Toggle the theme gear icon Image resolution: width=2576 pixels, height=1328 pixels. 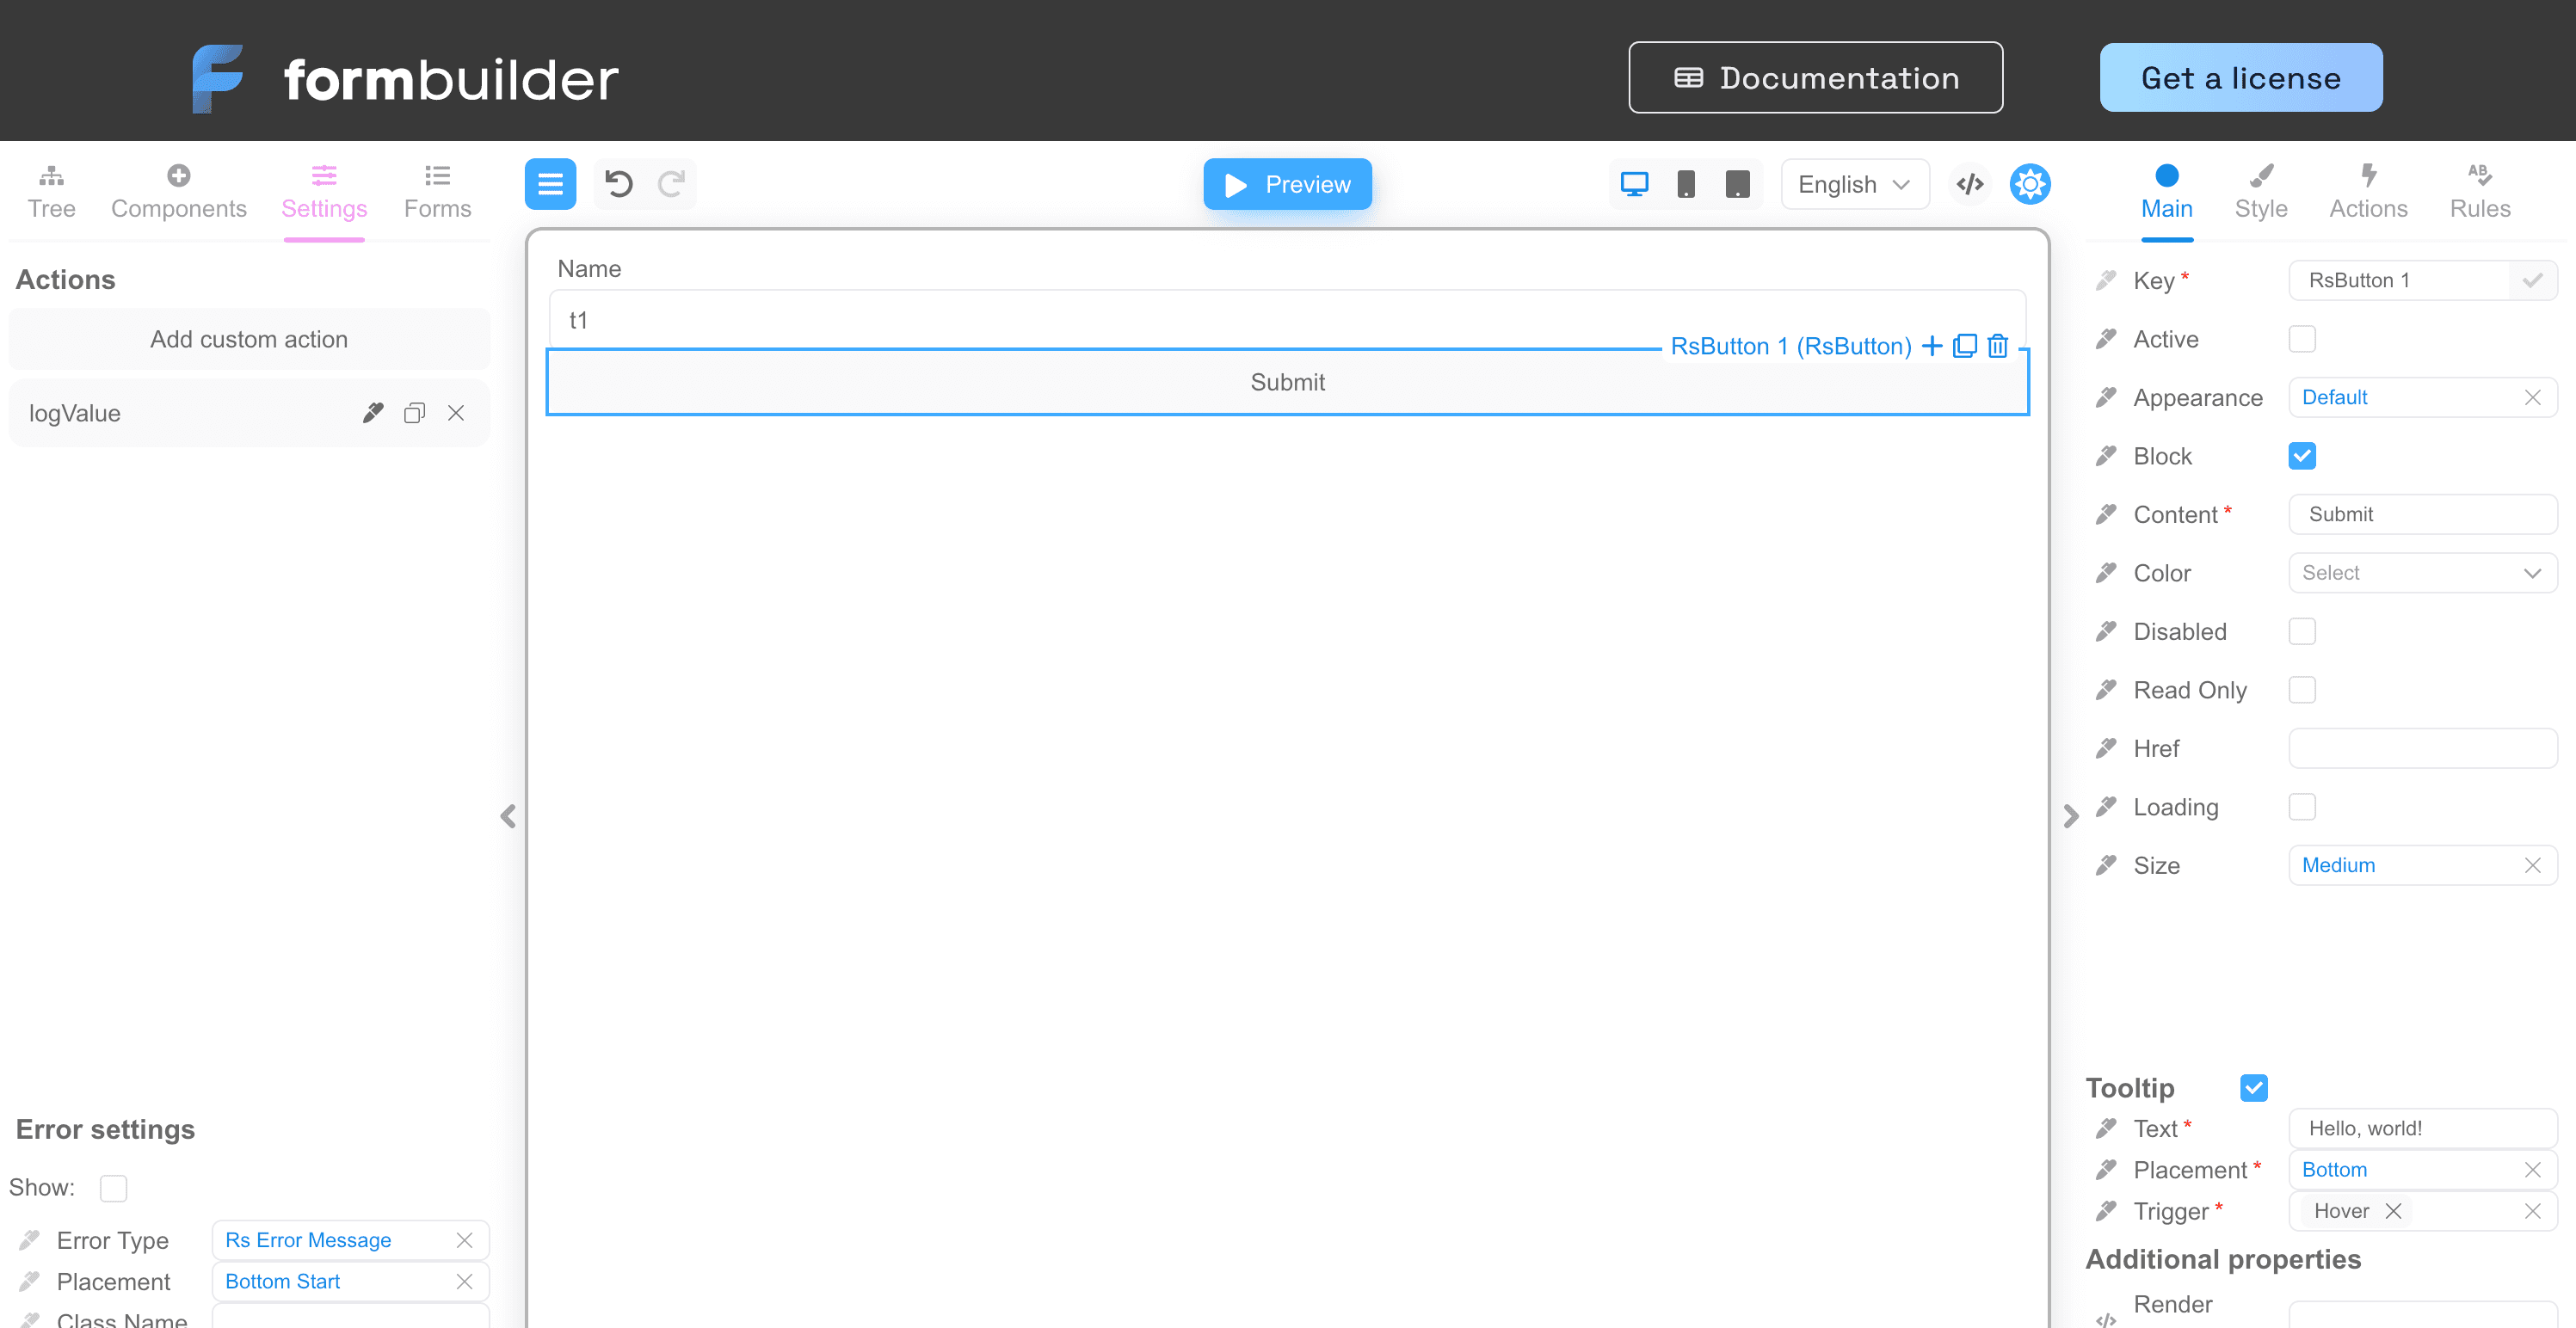(x=2029, y=184)
